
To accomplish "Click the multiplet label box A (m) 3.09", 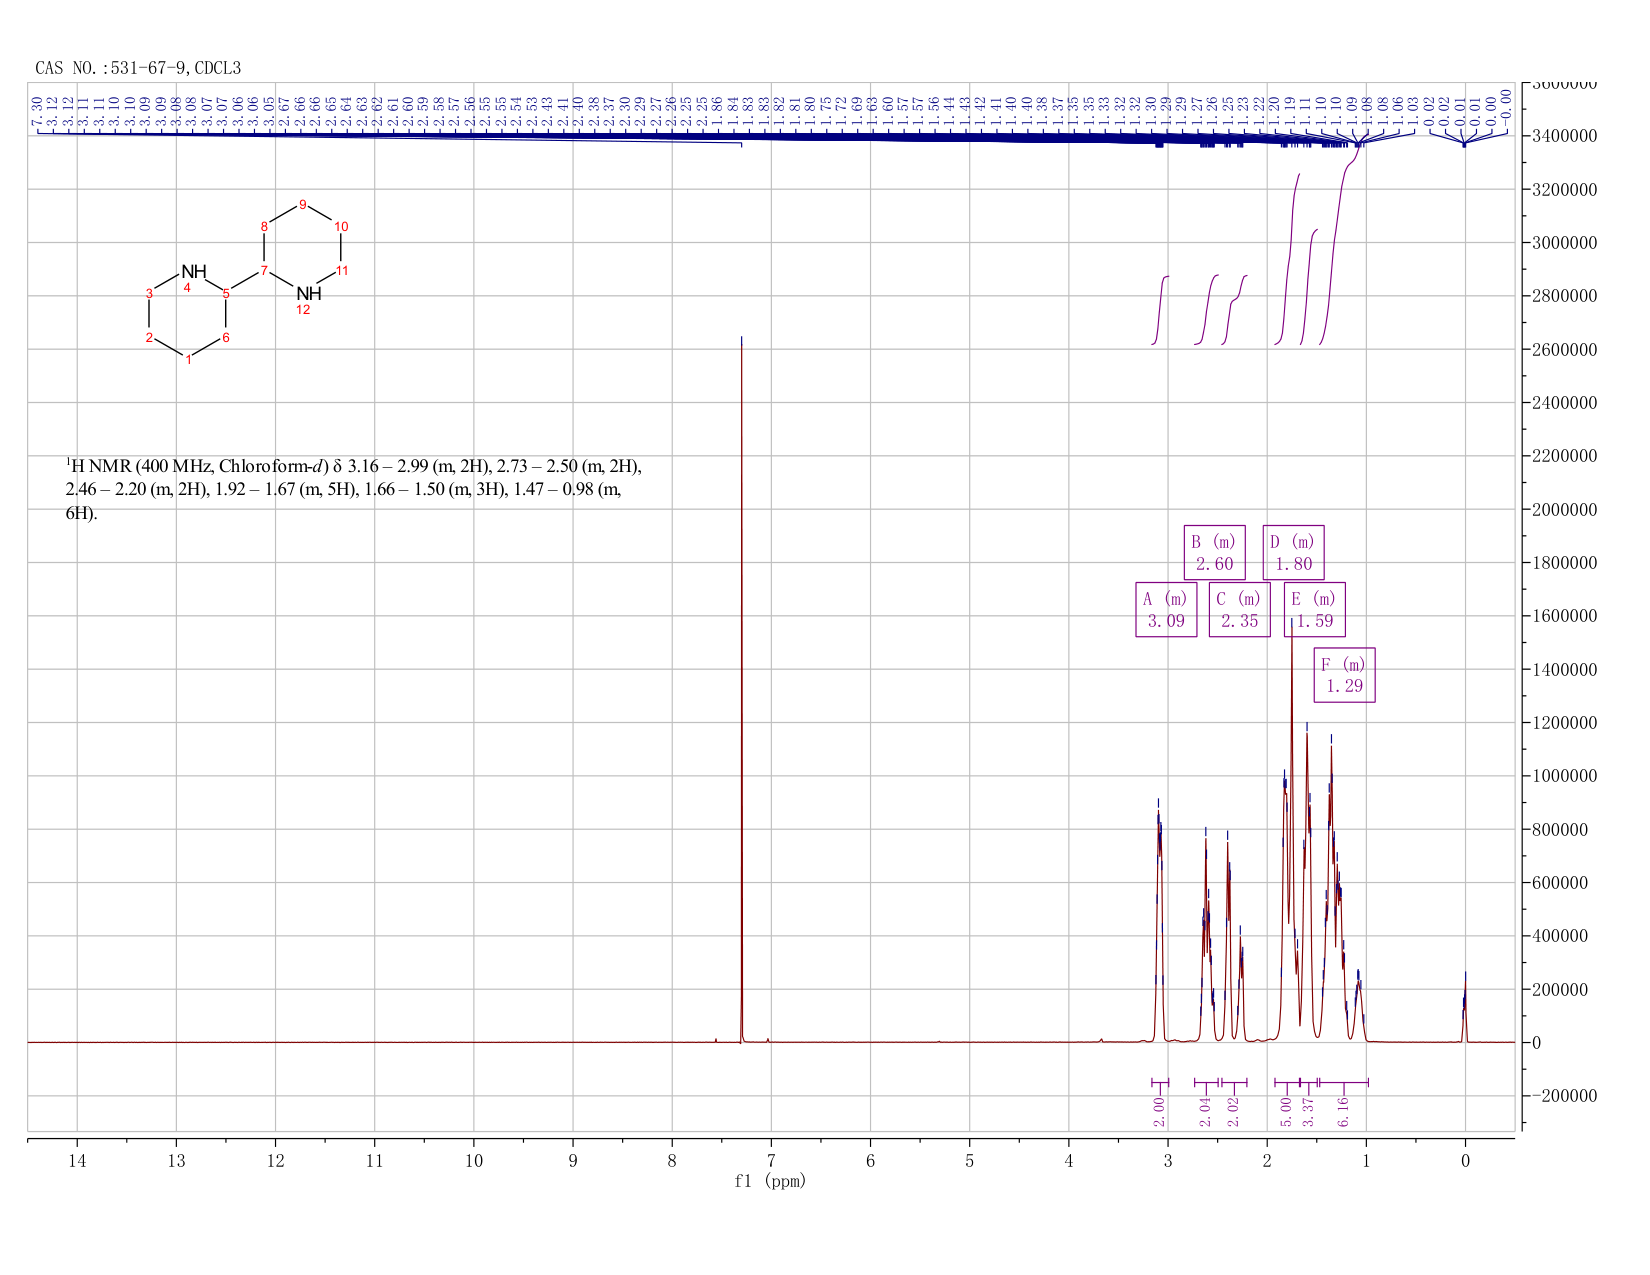I will click(x=1166, y=610).
